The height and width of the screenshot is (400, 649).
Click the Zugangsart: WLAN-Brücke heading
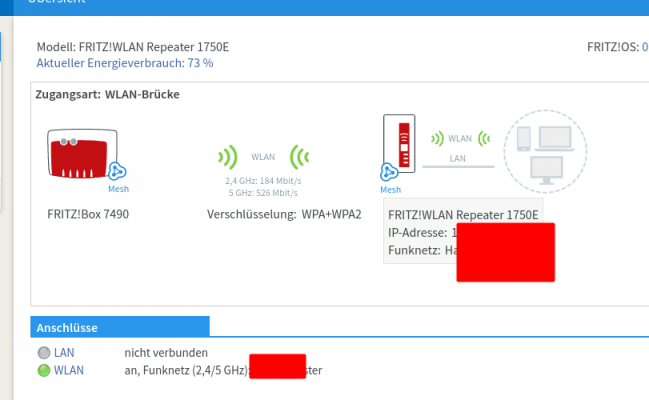[108, 94]
